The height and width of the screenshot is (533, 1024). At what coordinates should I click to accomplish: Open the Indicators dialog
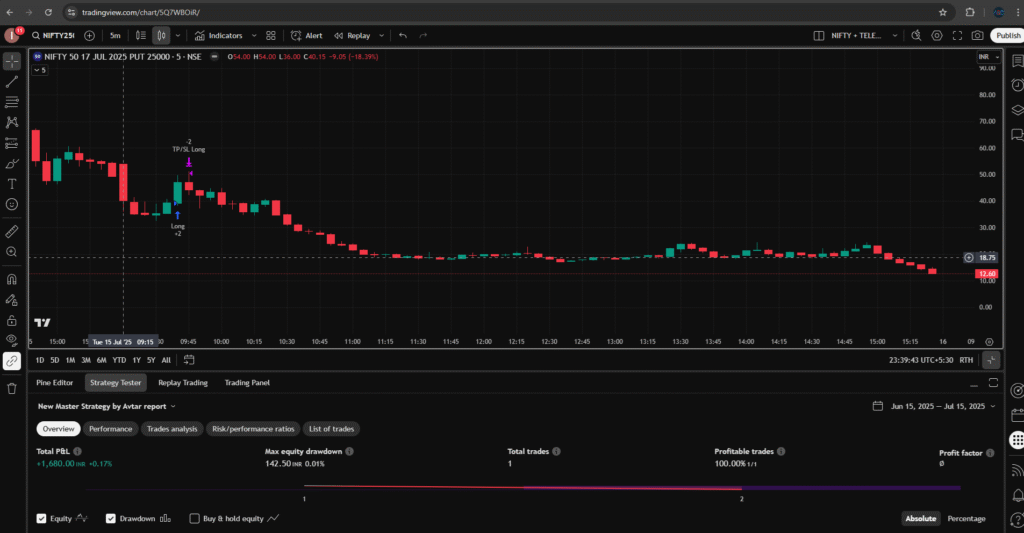219,35
